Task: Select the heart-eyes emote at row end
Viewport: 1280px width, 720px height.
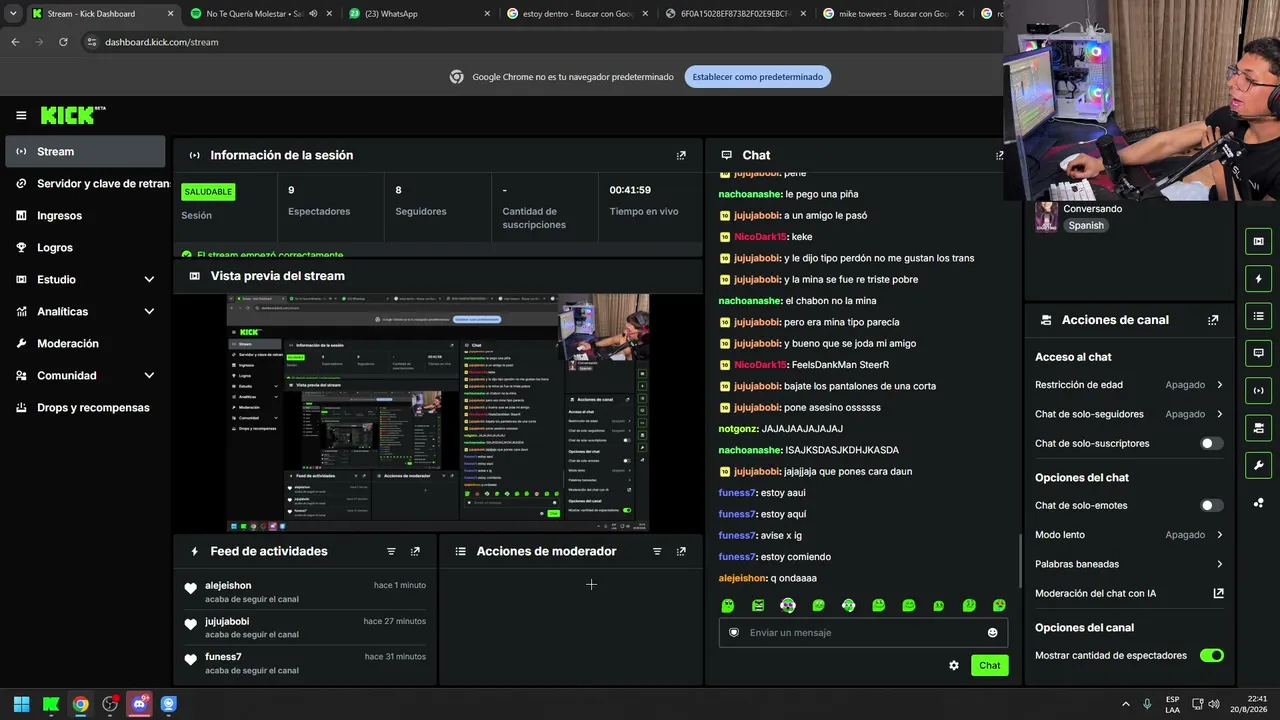Action: (999, 605)
